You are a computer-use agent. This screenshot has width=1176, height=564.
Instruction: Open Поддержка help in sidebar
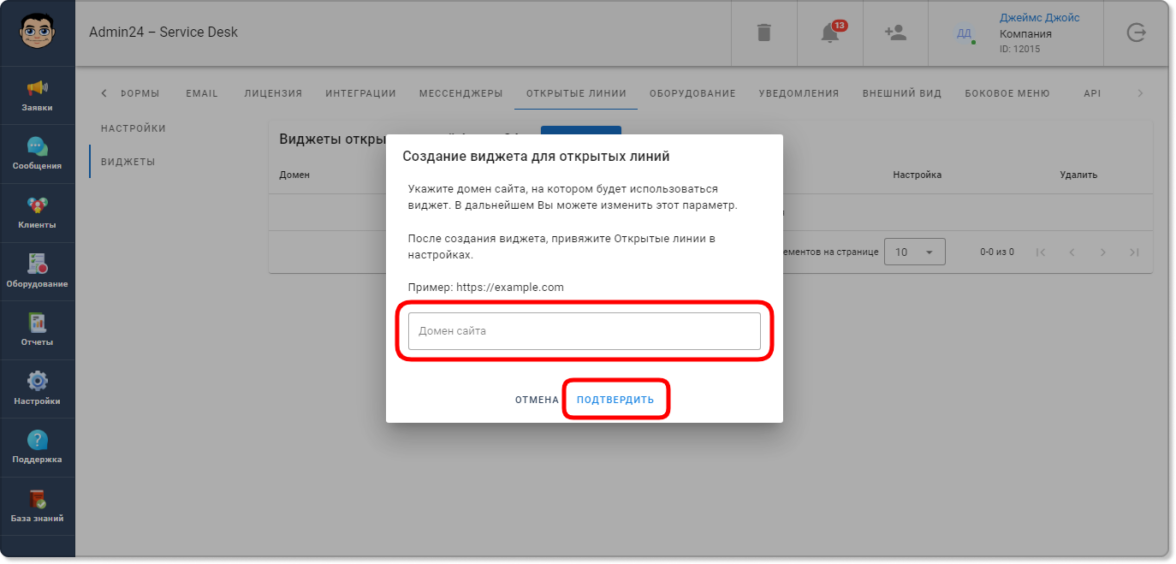pyautogui.click(x=38, y=447)
